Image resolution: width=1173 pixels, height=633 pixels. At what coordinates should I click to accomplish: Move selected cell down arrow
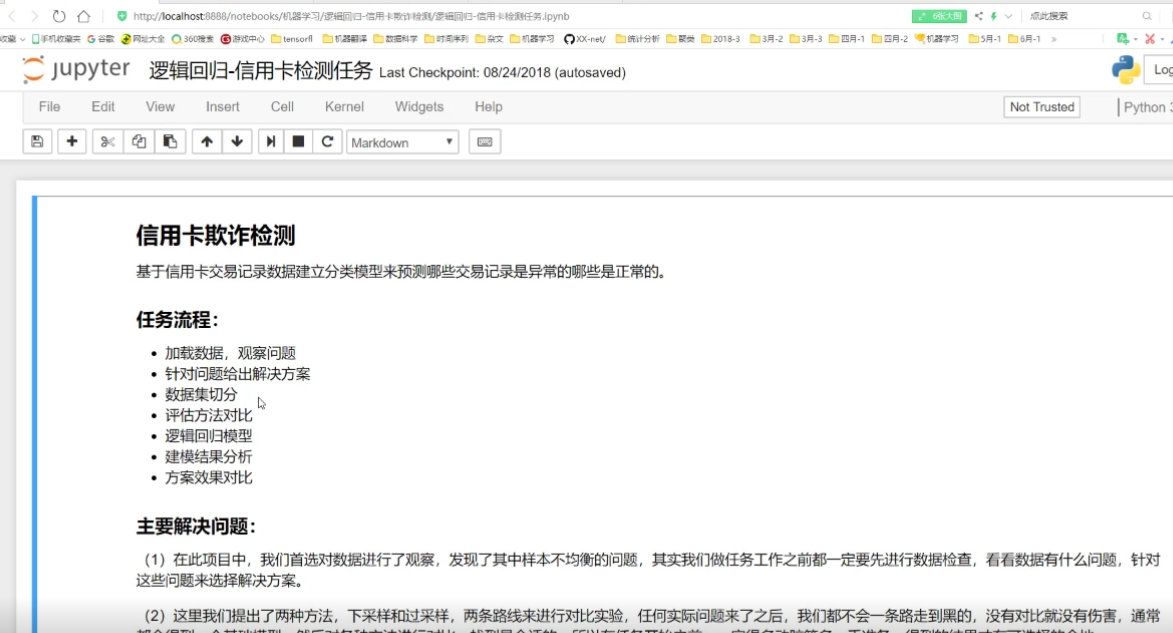point(237,142)
